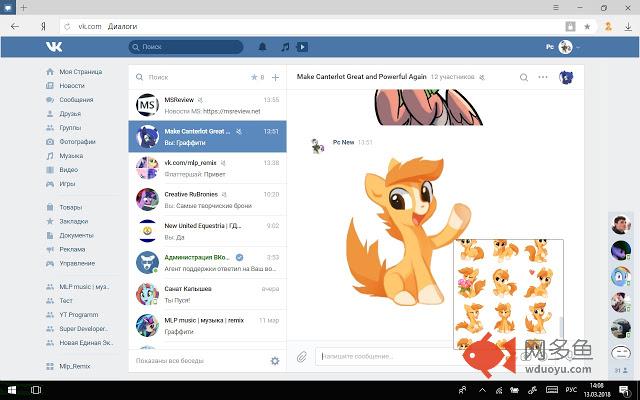Select pony sticker with pink heart
Image resolution: width=640 pixels, height=400 pixels.
(x=539, y=282)
